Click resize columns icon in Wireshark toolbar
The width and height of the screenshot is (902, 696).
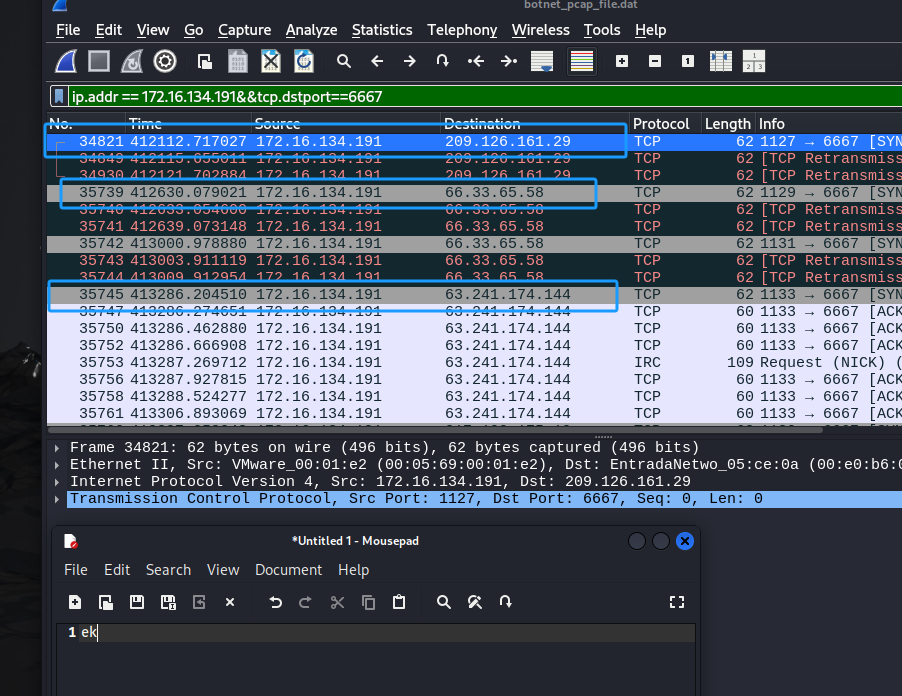coord(720,62)
